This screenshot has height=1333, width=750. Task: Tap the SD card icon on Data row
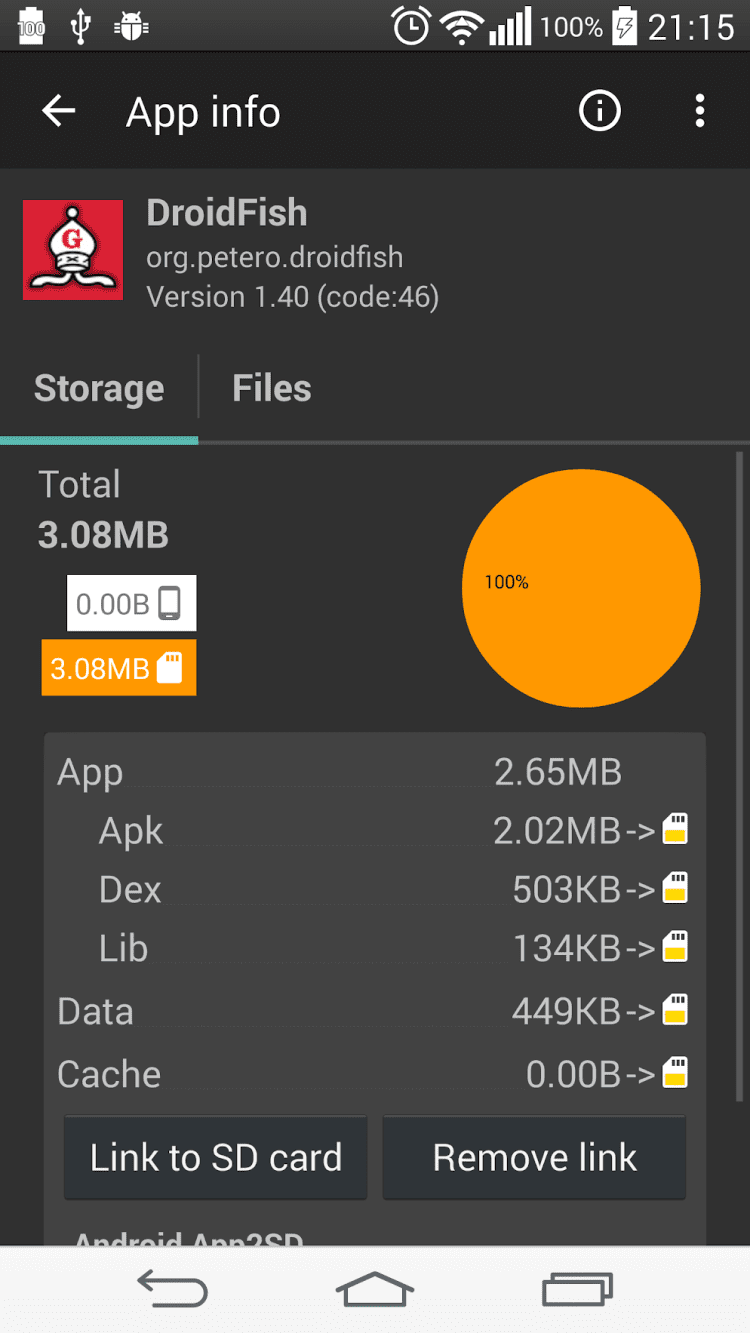pyautogui.click(x=676, y=1011)
